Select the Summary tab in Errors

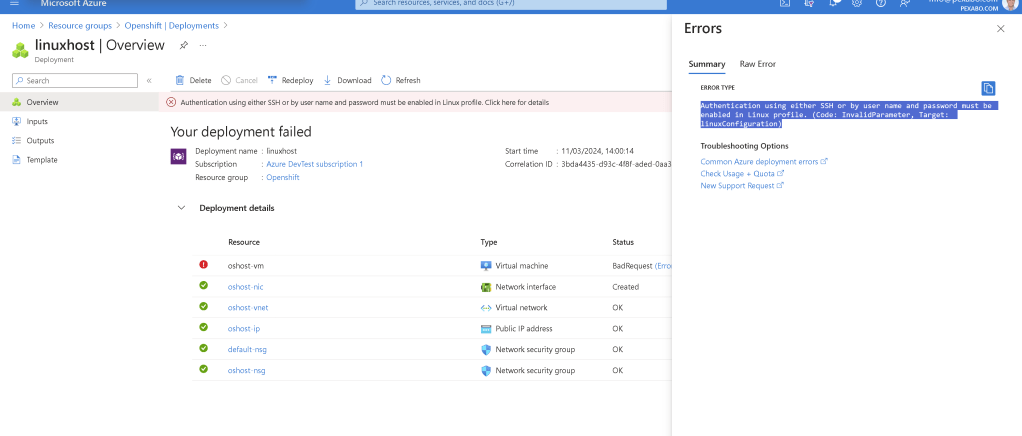click(707, 64)
